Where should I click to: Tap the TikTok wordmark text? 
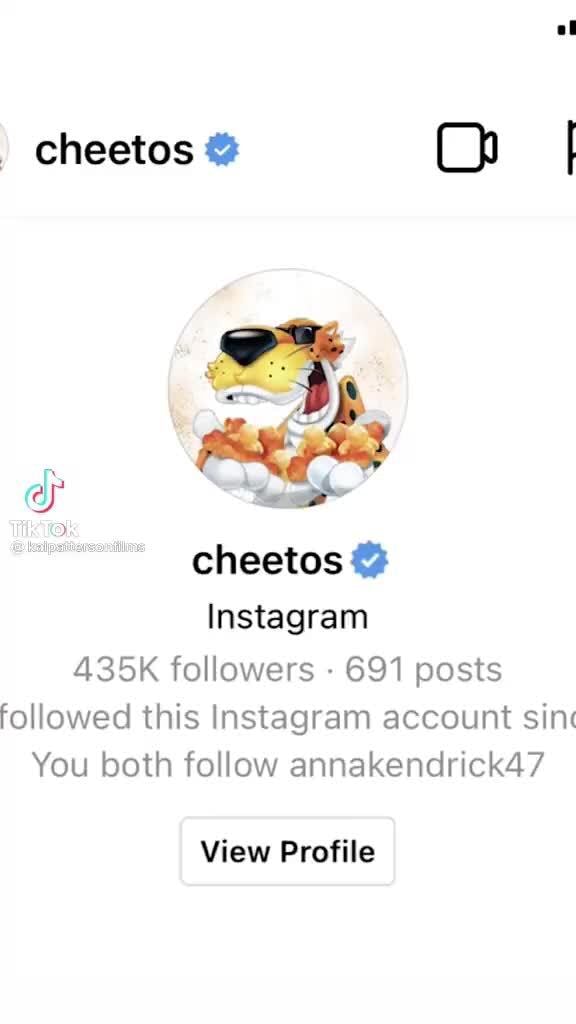[44, 528]
